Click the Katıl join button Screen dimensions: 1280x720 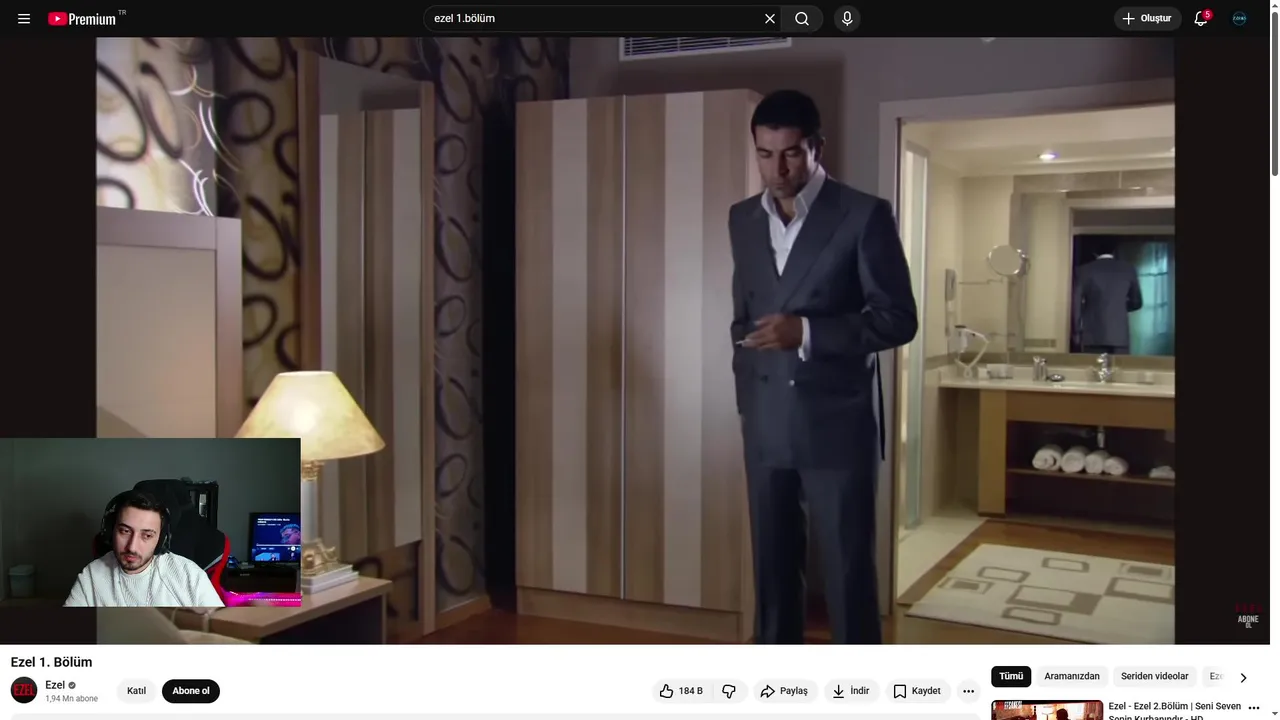(137, 691)
